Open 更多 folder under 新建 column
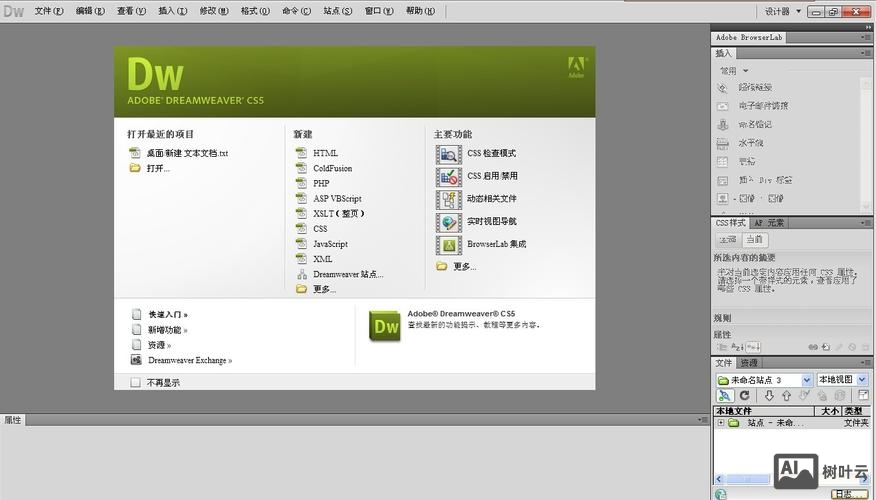Screen dimensions: 876x500 pos(324,289)
